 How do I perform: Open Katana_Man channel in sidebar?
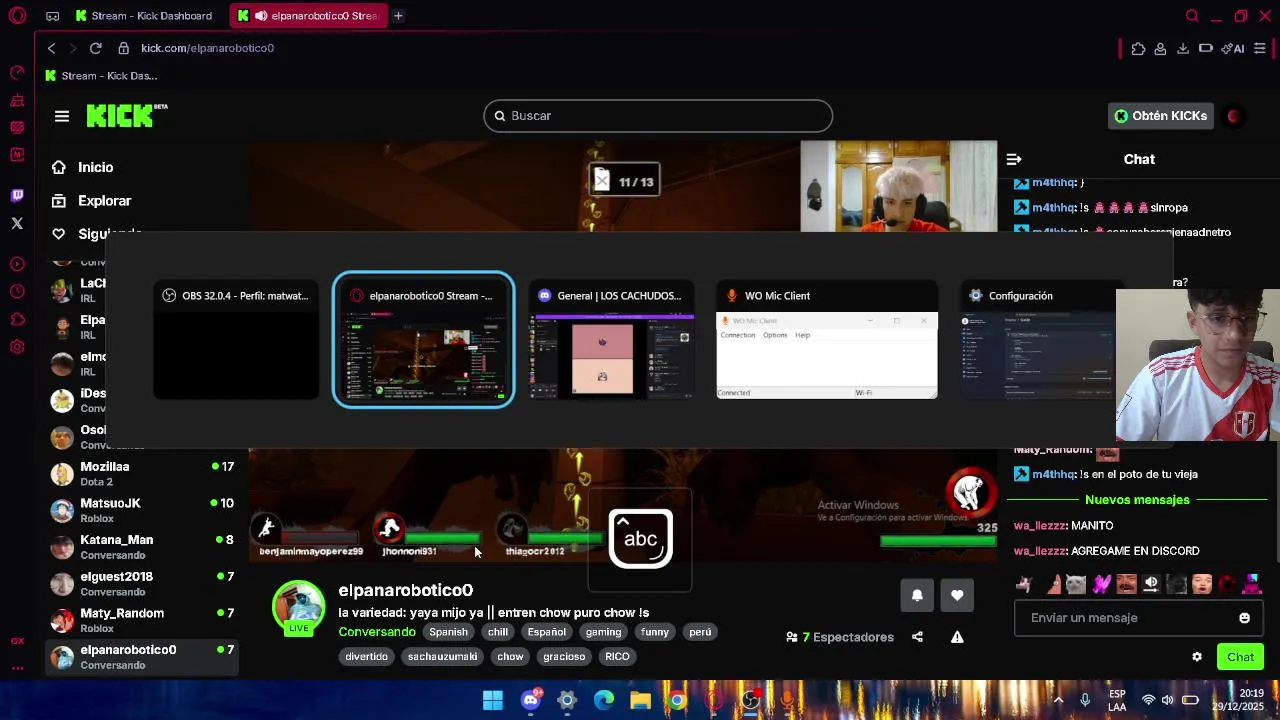coord(144,547)
